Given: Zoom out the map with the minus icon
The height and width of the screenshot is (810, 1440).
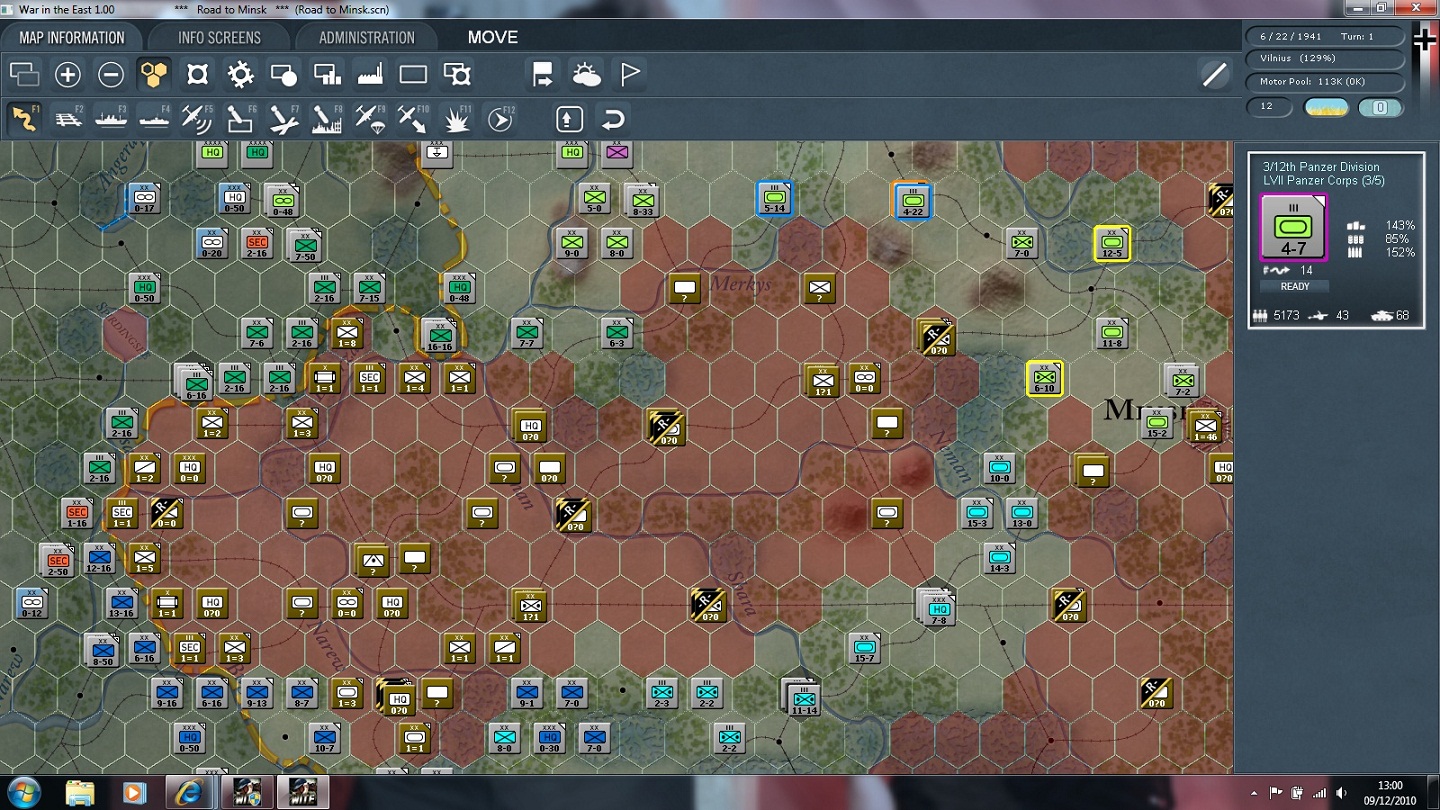Looking at the screenshot, I should pyautogui.click(x=111, y=74).
